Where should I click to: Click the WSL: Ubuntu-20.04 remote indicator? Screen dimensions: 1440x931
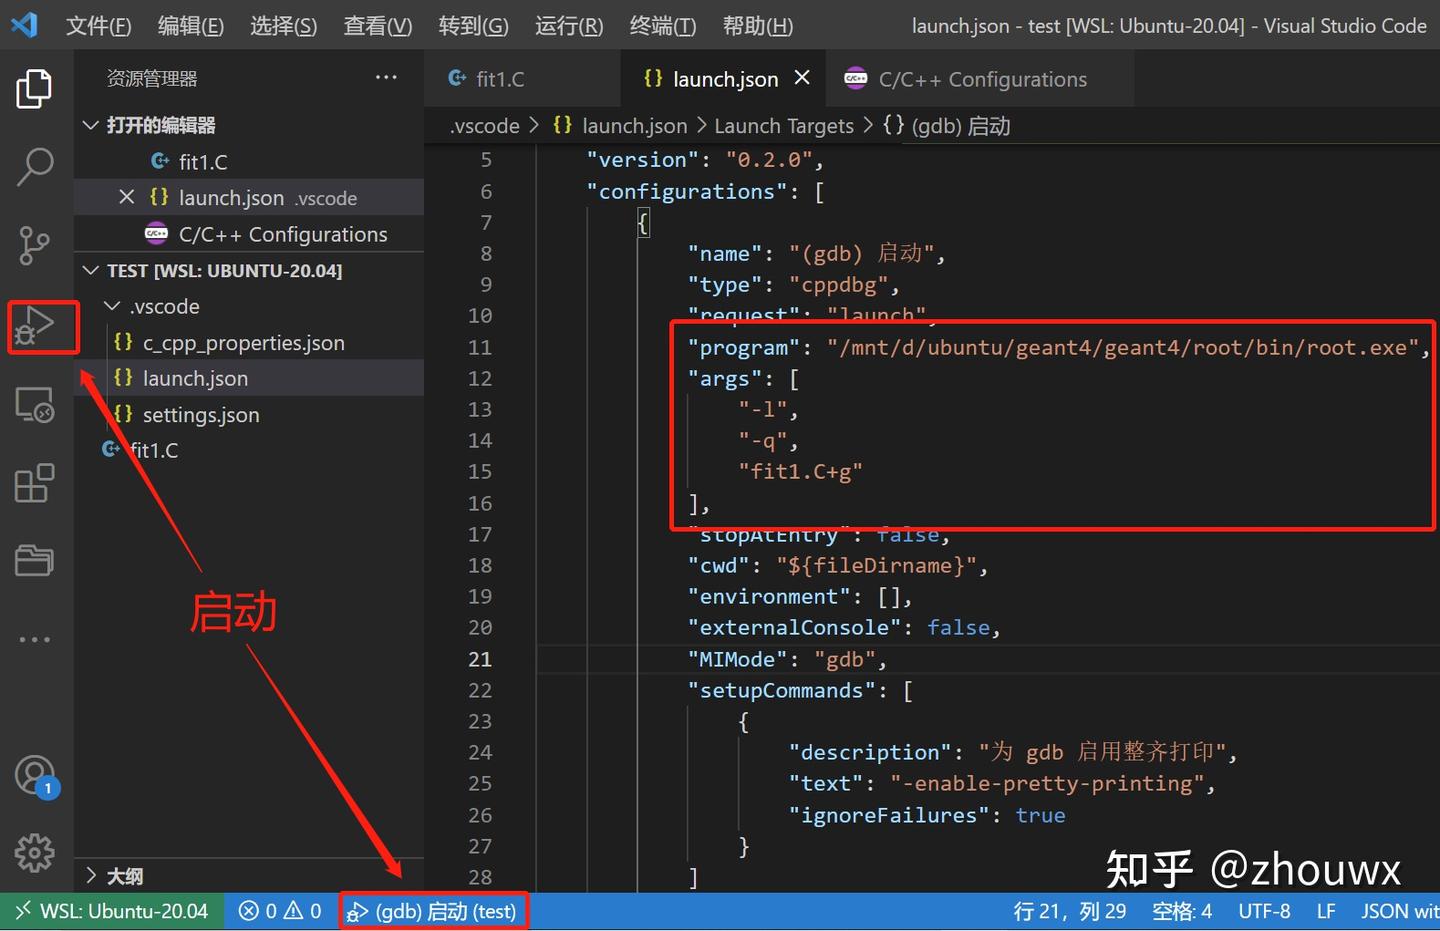(x=110, y=910)
